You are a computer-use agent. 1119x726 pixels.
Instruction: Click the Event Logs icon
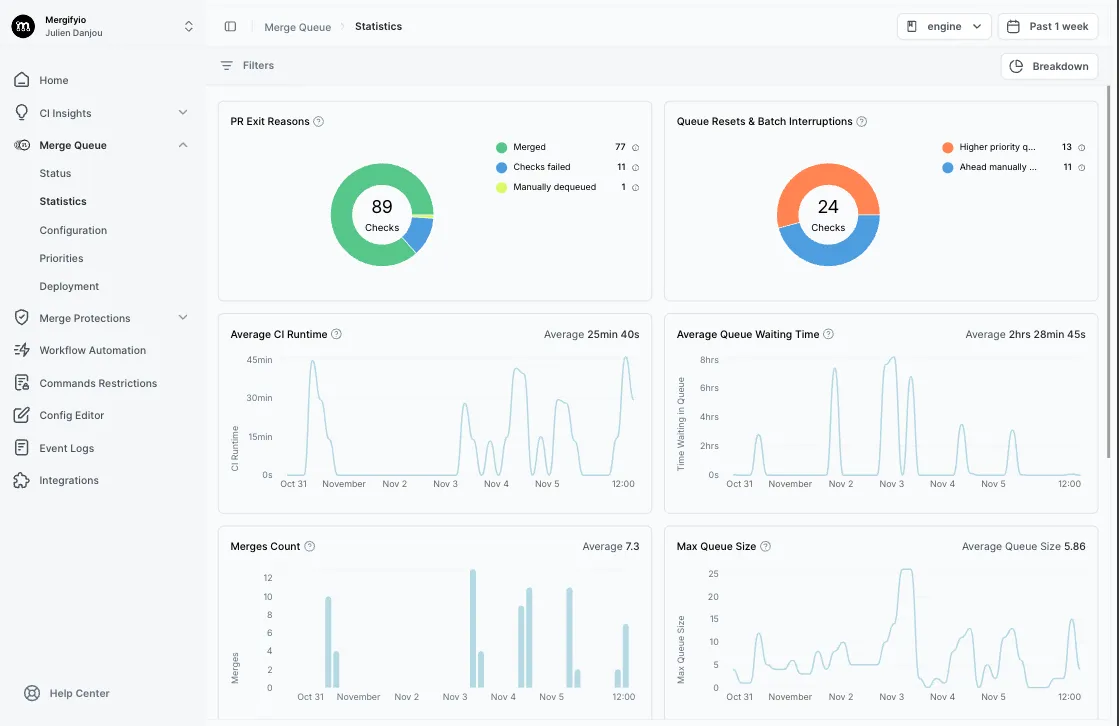(22, 448)
